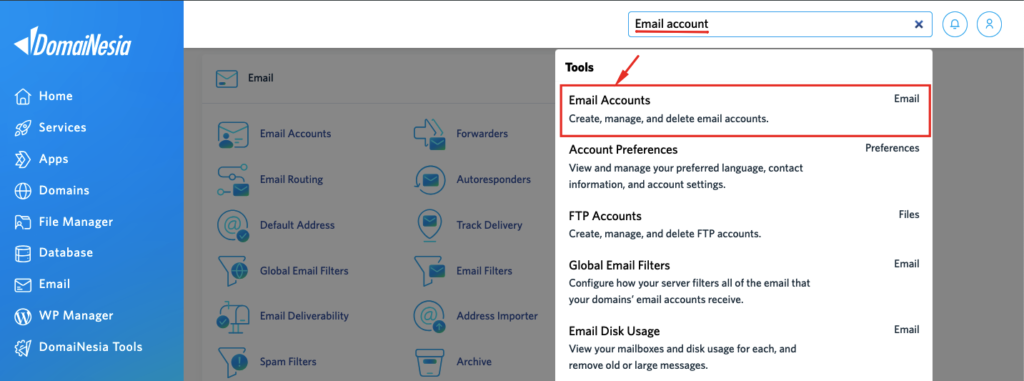
Task: Select Global Email Filters search result
Action: [744, 282]
